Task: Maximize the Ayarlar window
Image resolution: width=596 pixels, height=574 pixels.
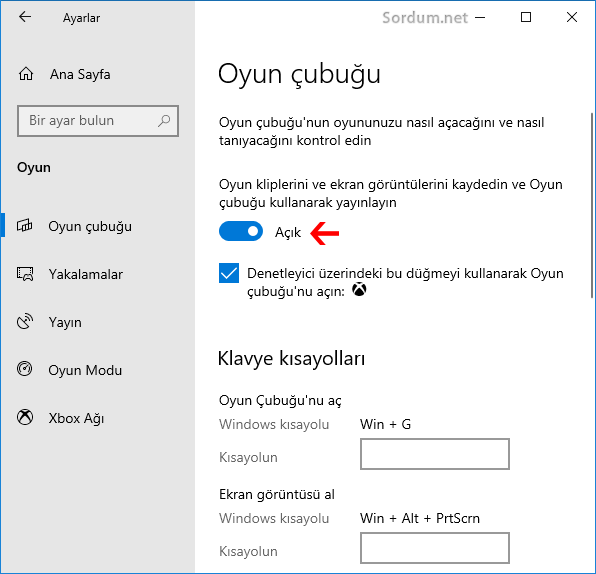Action: coord(526,17)
